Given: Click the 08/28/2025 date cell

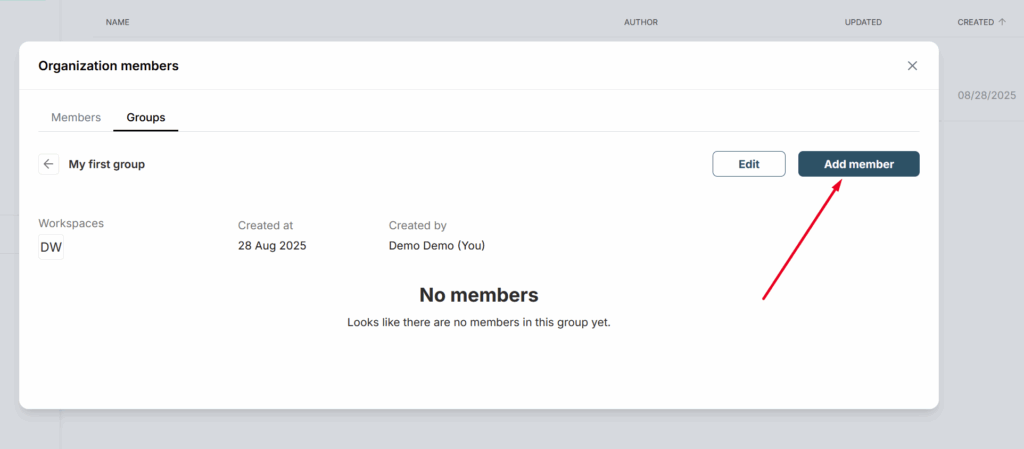Looking at the screenshot, I should (x=987, y=95).
